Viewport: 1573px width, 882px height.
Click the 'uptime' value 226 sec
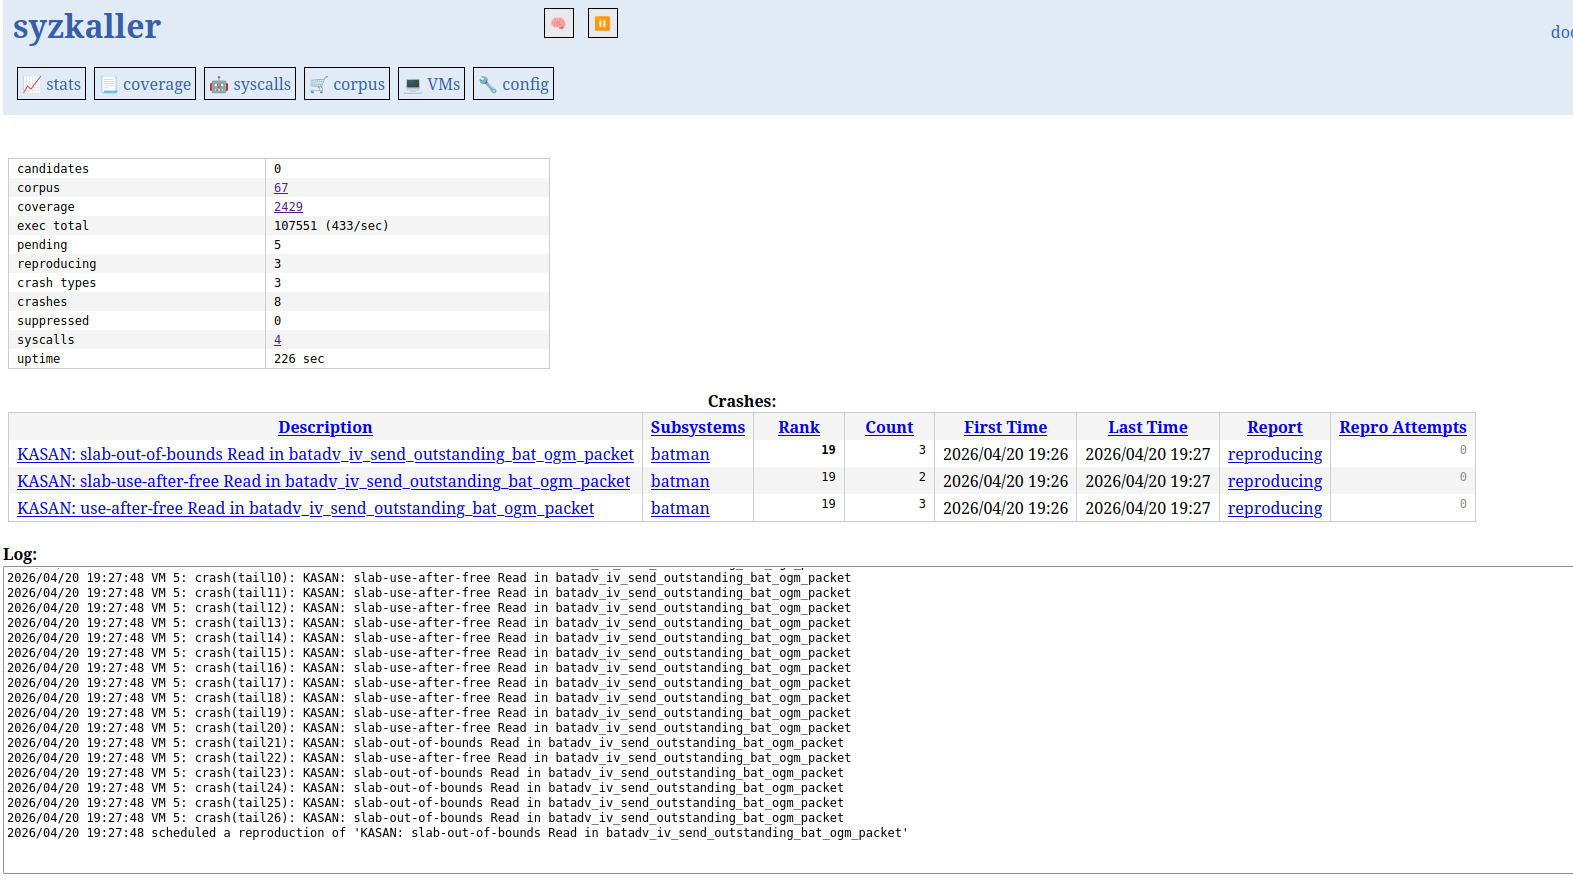point(299,359)
